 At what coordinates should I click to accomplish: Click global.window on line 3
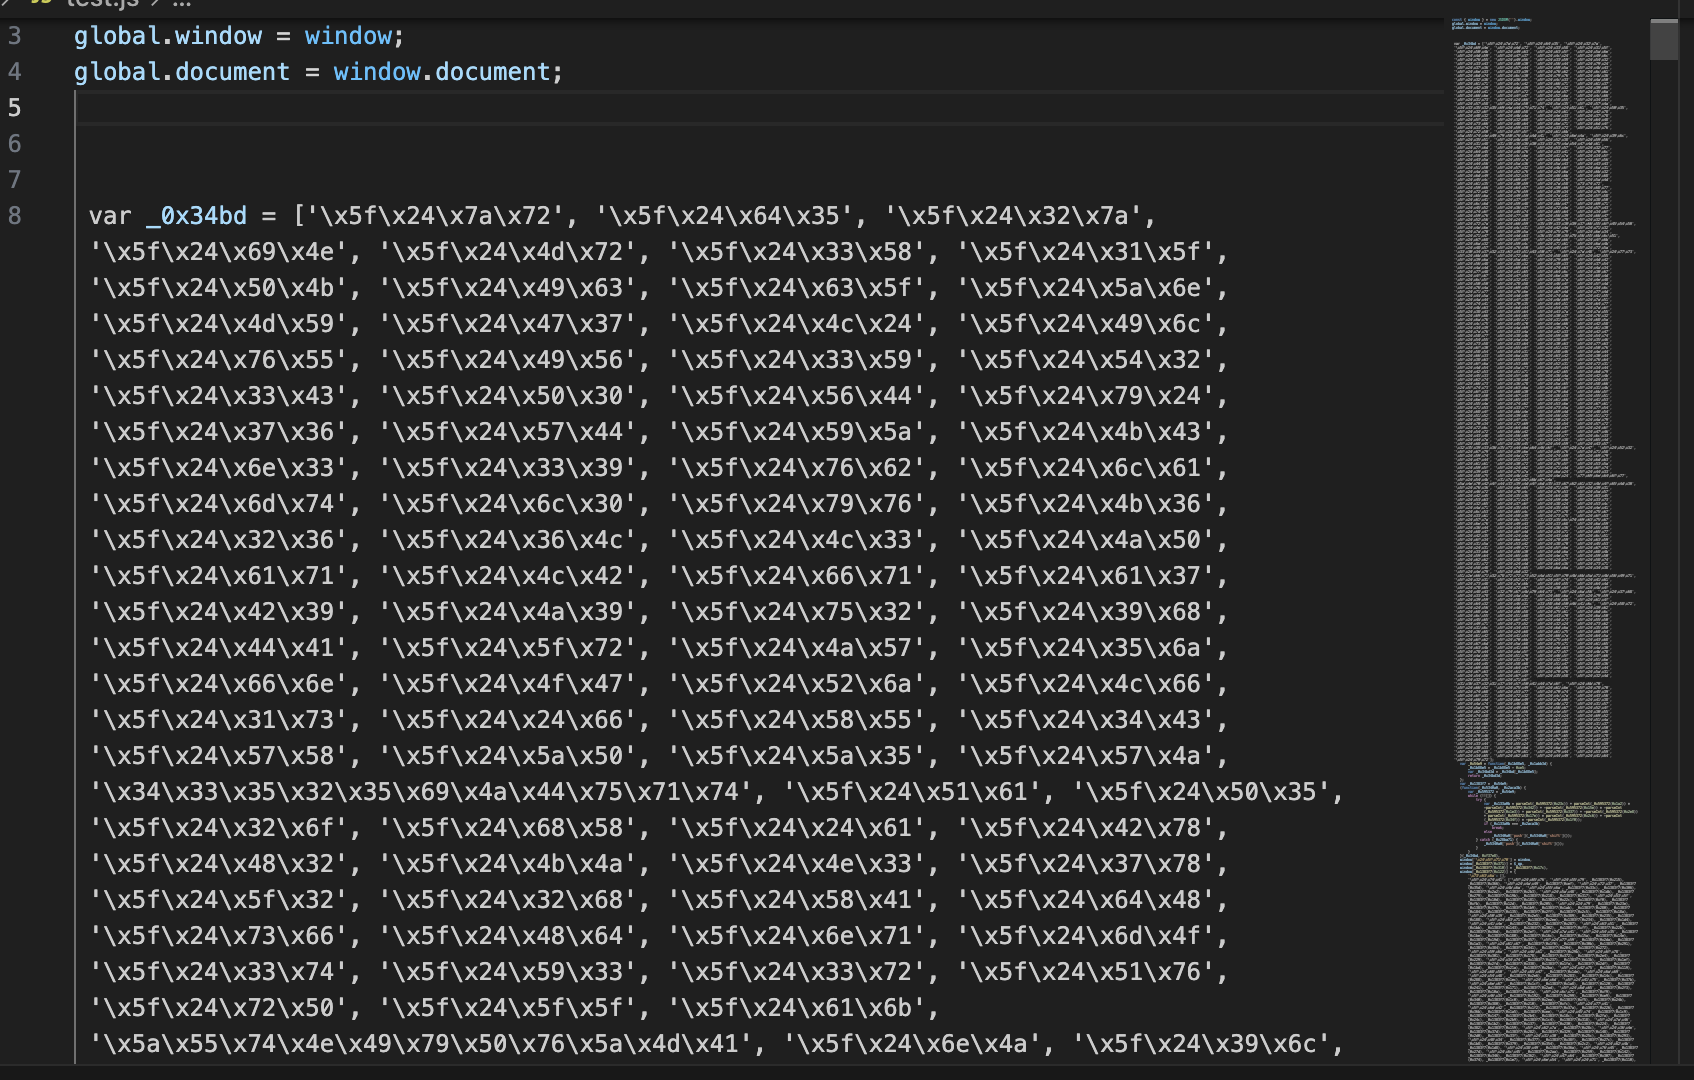(x=167, y=36)
